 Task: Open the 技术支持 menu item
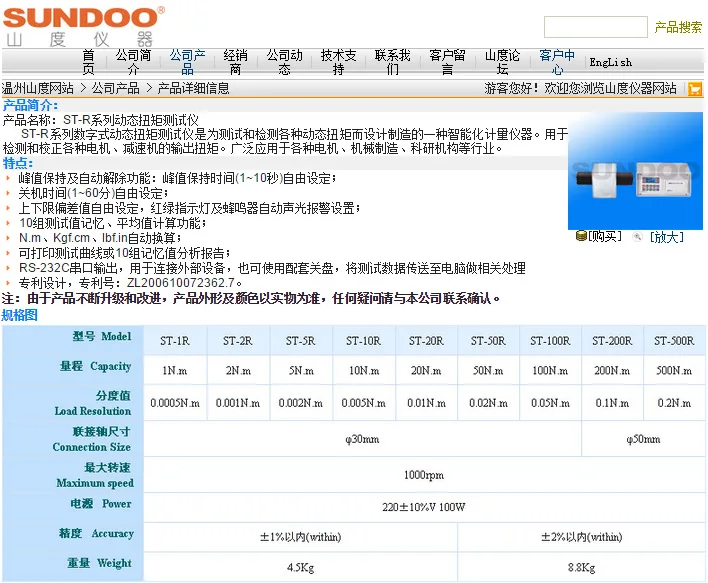(x=338, y=62)
